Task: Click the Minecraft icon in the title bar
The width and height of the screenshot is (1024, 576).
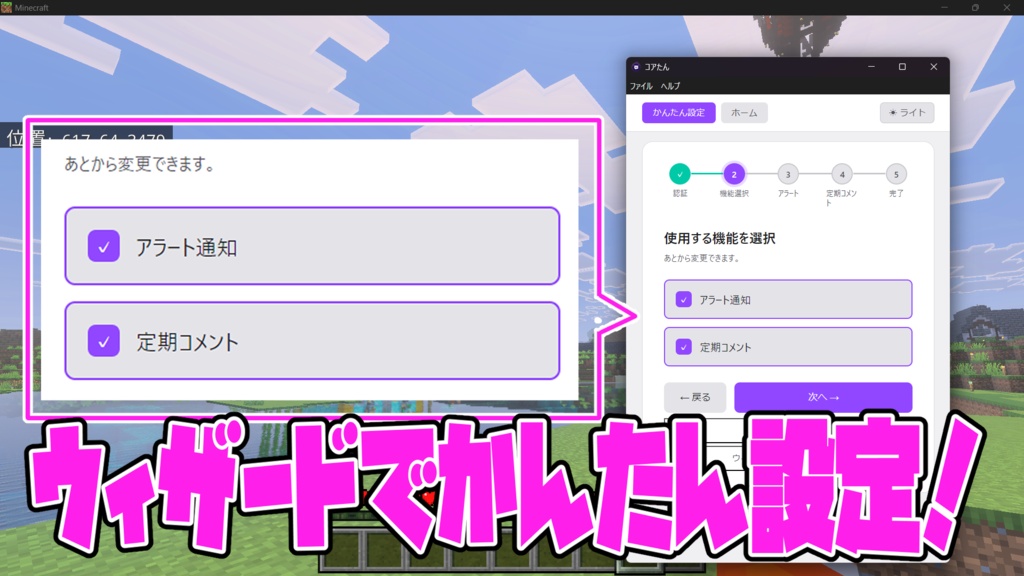Action: click(x=7, y=7)
